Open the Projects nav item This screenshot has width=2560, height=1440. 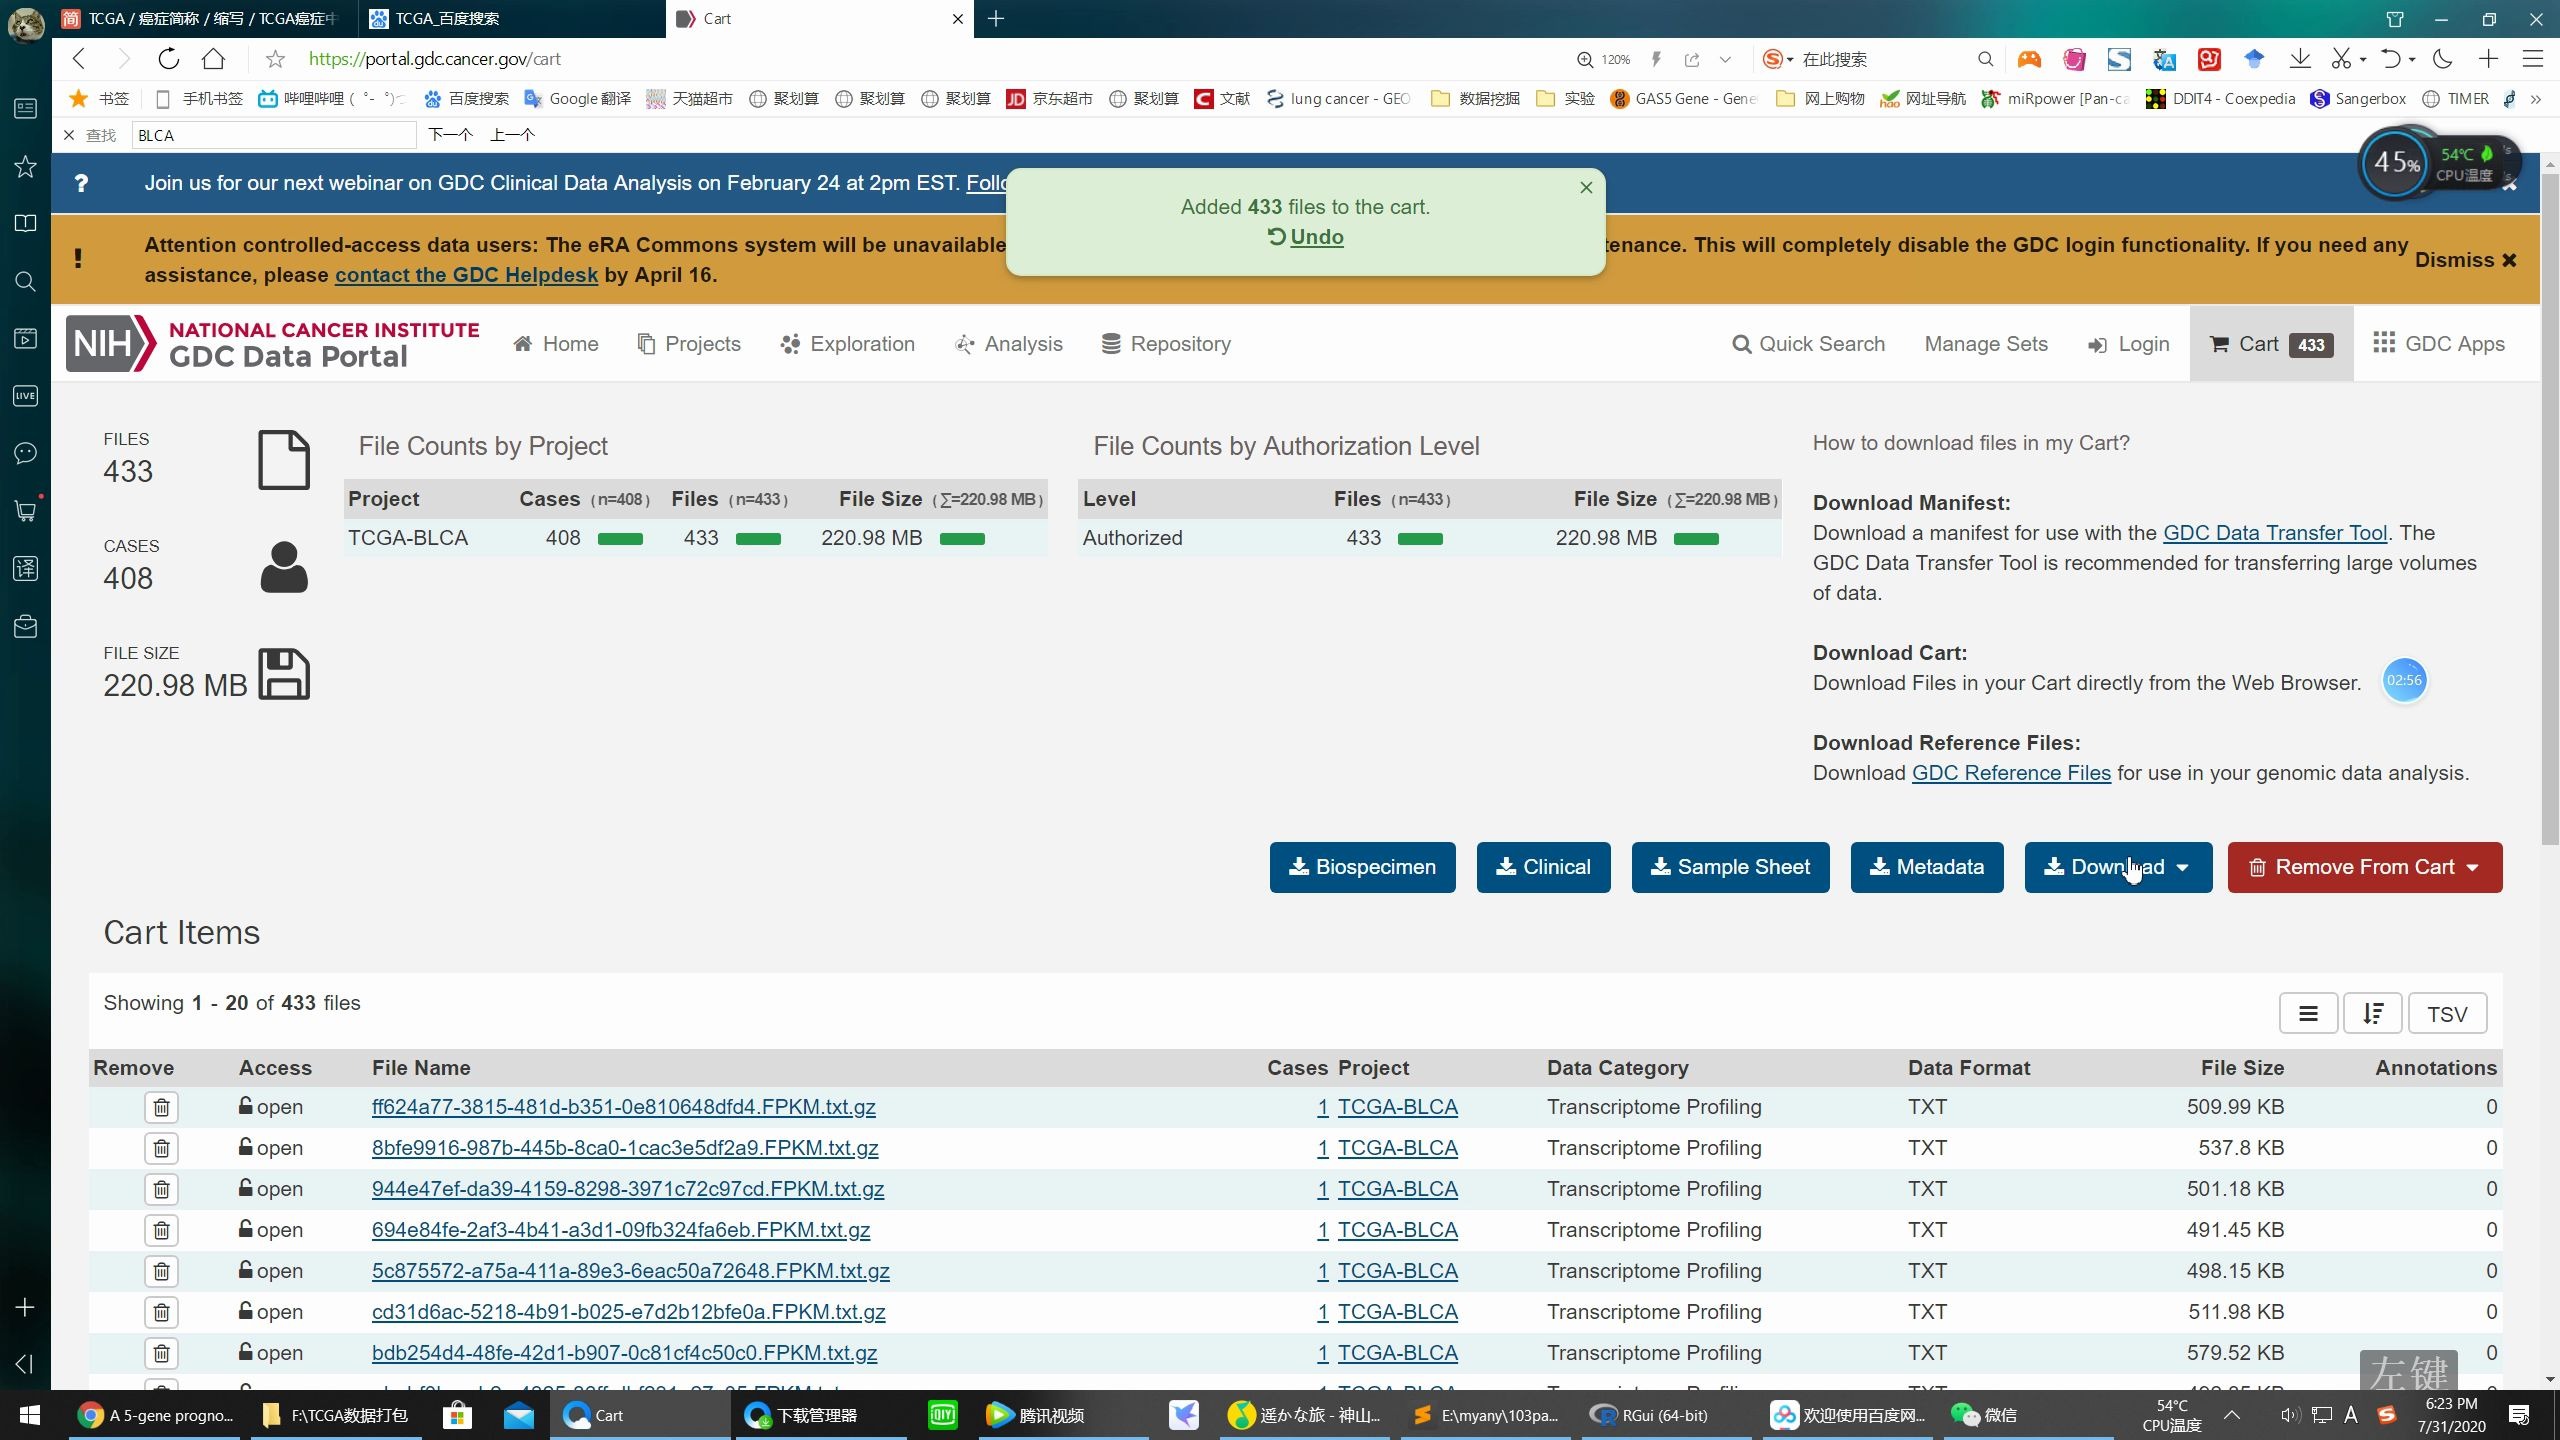tap(689, 344)
